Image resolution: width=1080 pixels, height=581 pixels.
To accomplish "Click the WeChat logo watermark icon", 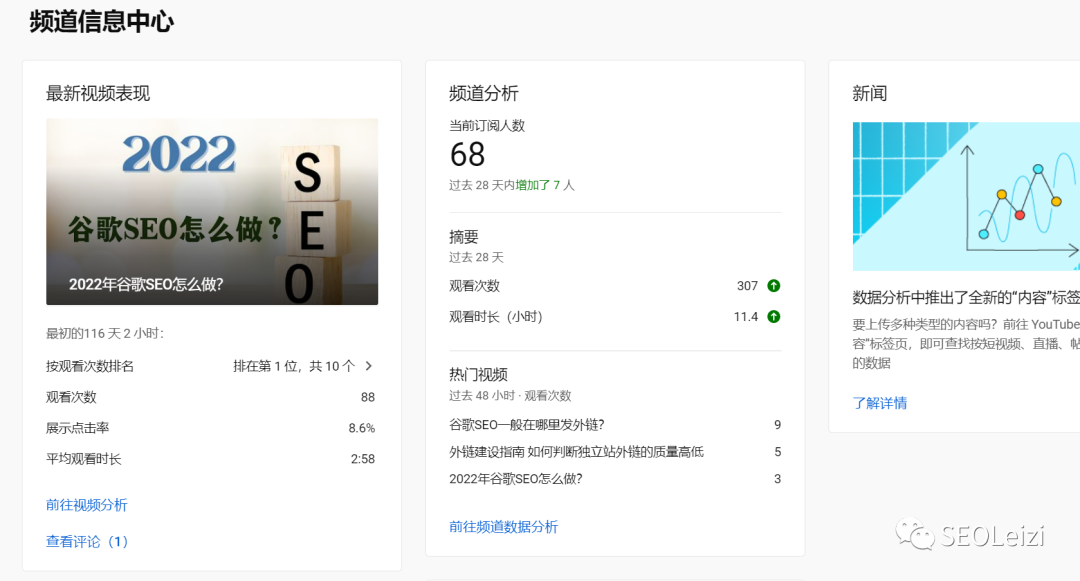I will tap(915, 535).
